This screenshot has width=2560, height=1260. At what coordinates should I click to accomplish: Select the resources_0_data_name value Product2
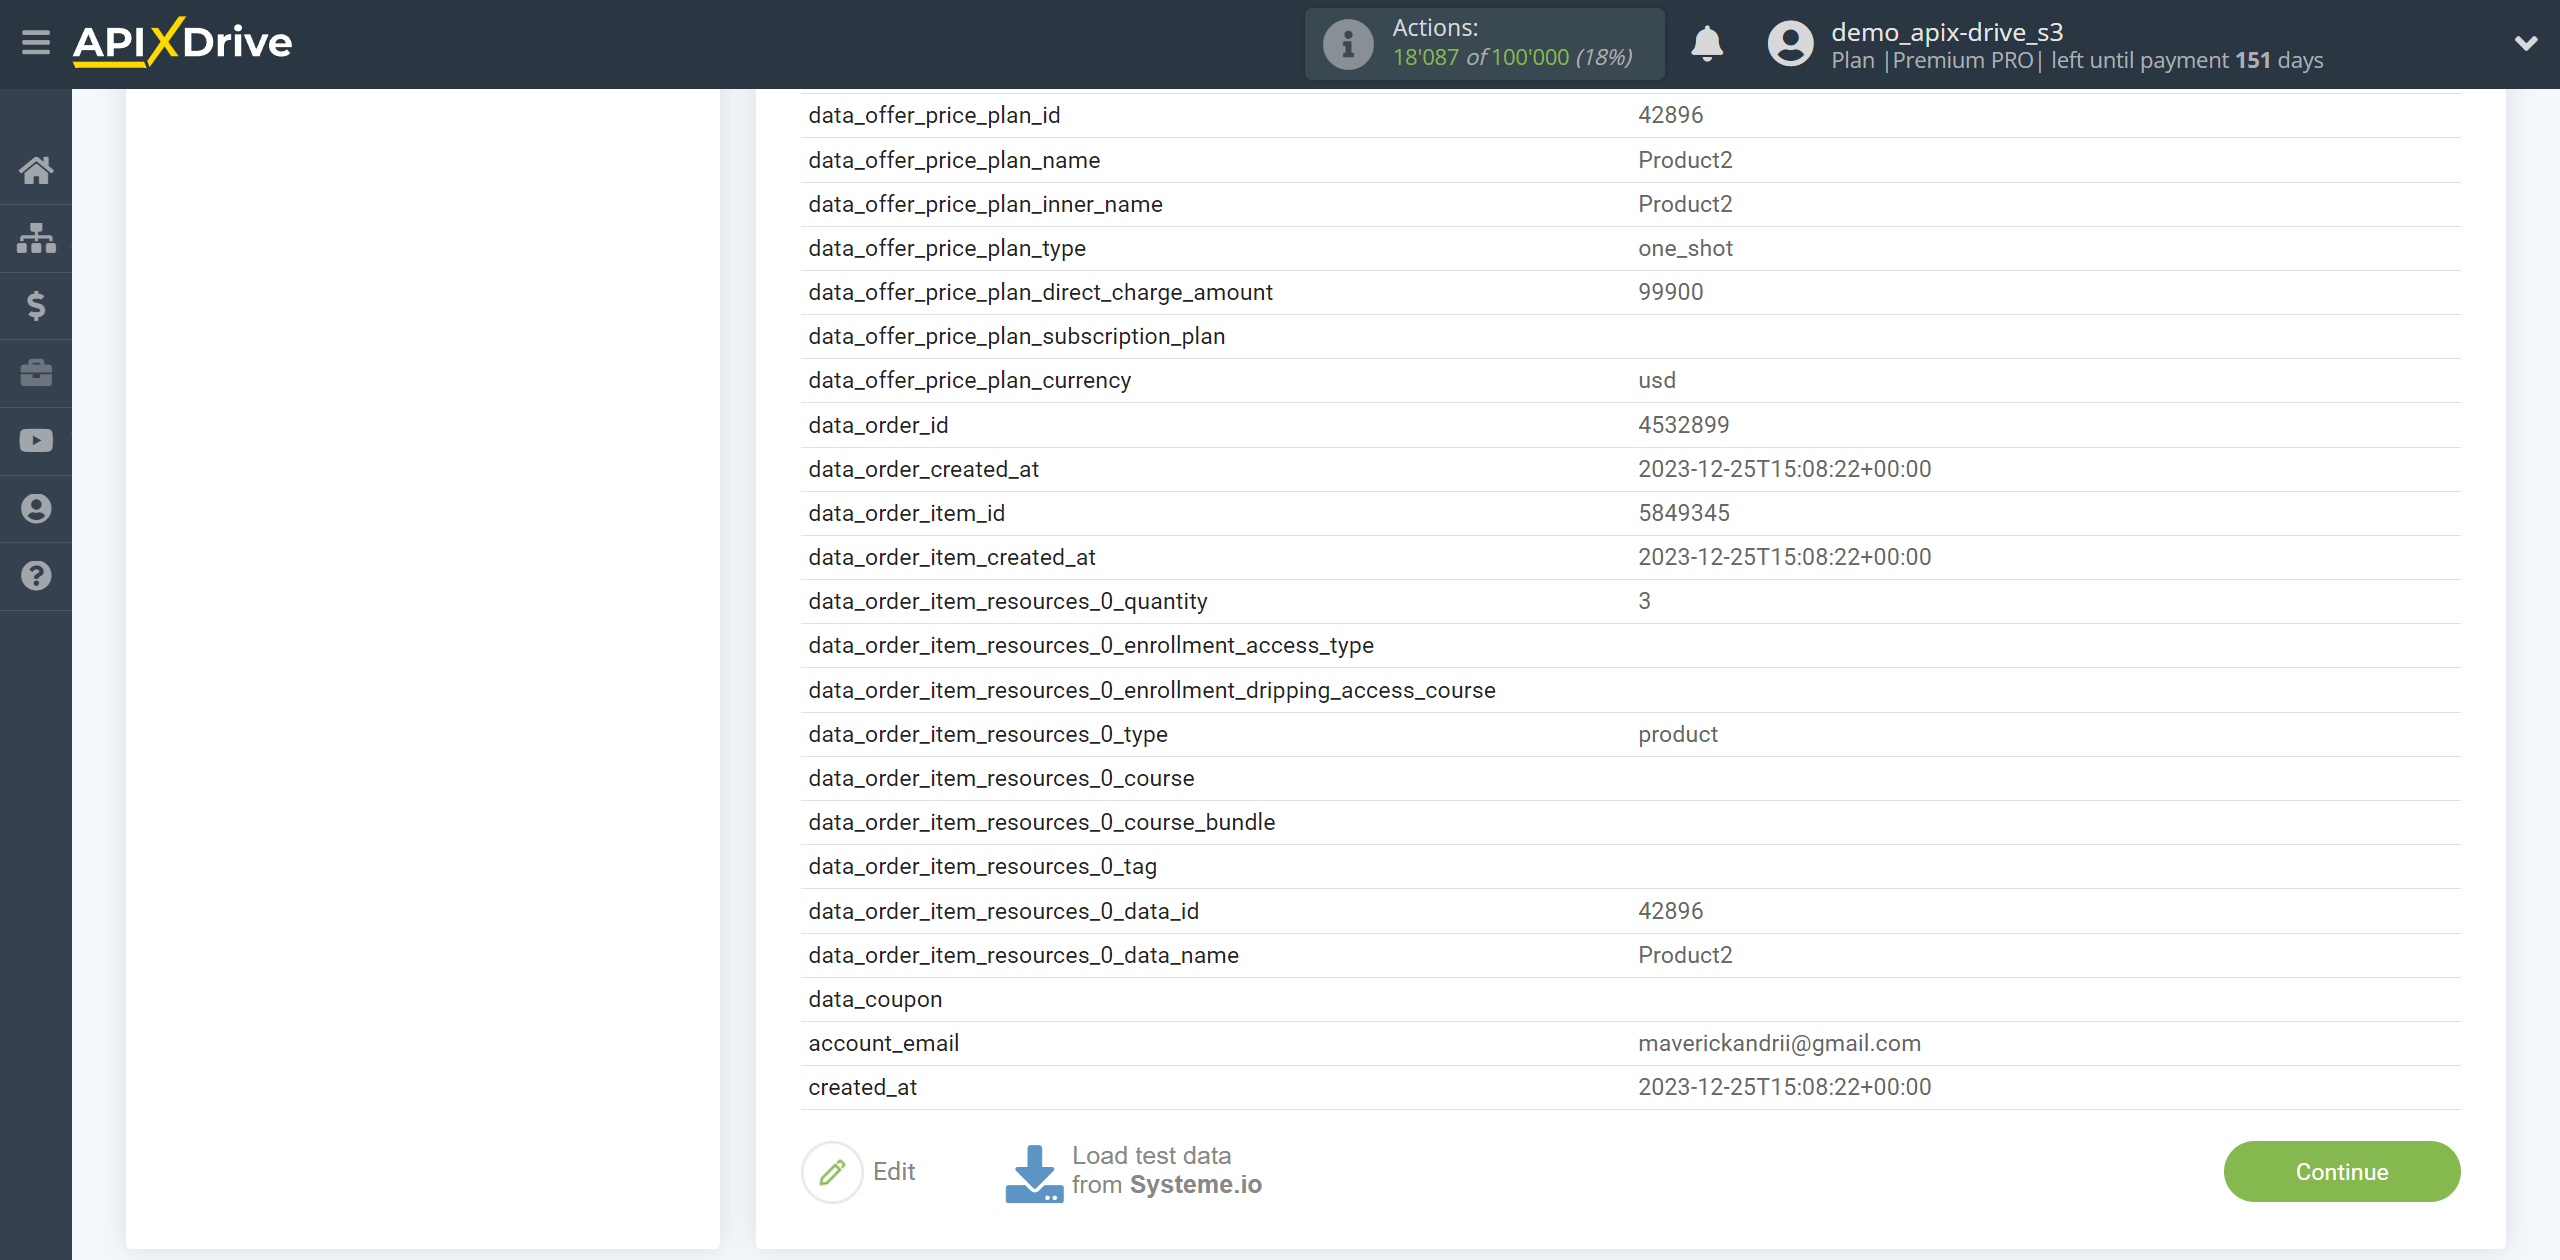[1685, 955]
